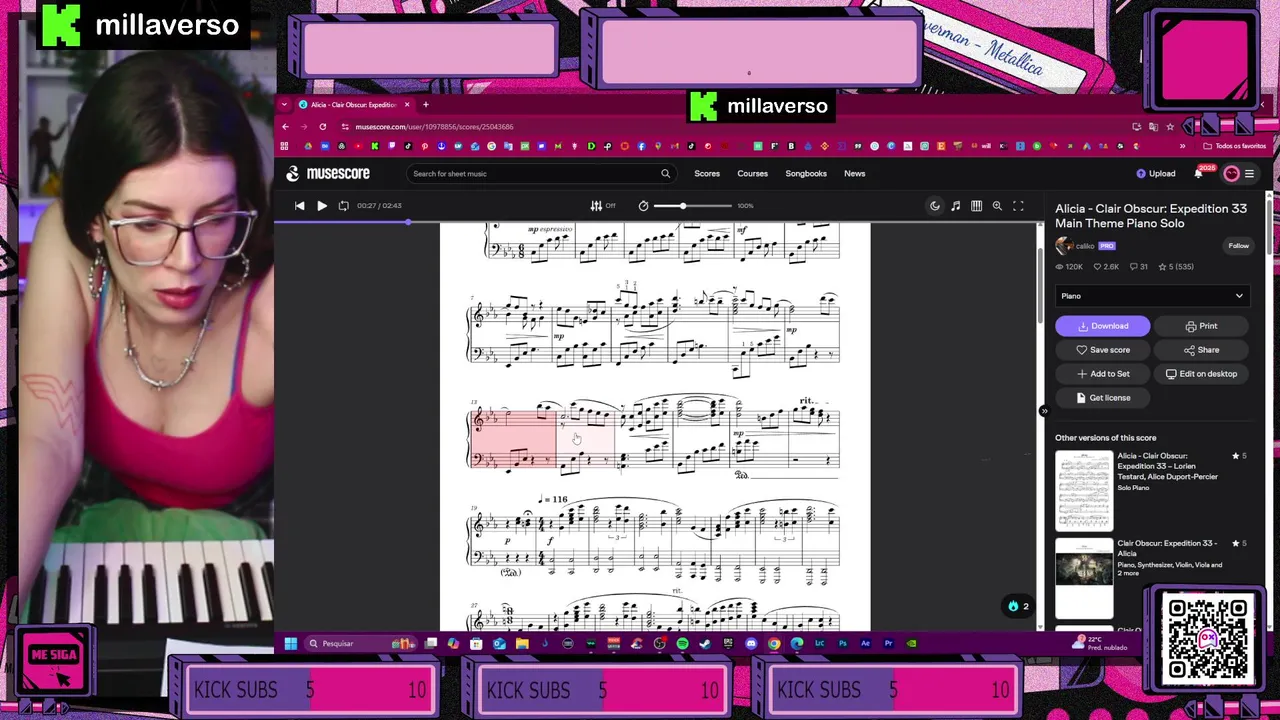Image resolution: width=1280 pixels, height=720 pixels.
Task: Play the Alicia score
Action: pos(322,205)
